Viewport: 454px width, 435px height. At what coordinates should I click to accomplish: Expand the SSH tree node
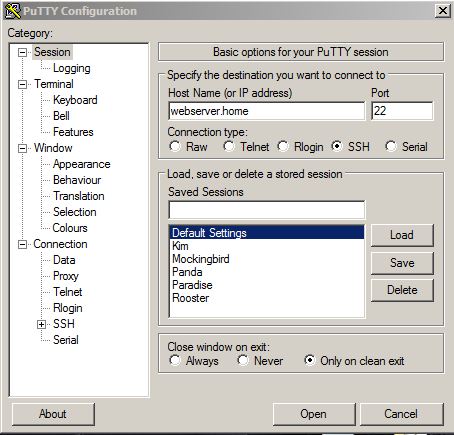tap(41, 324)
